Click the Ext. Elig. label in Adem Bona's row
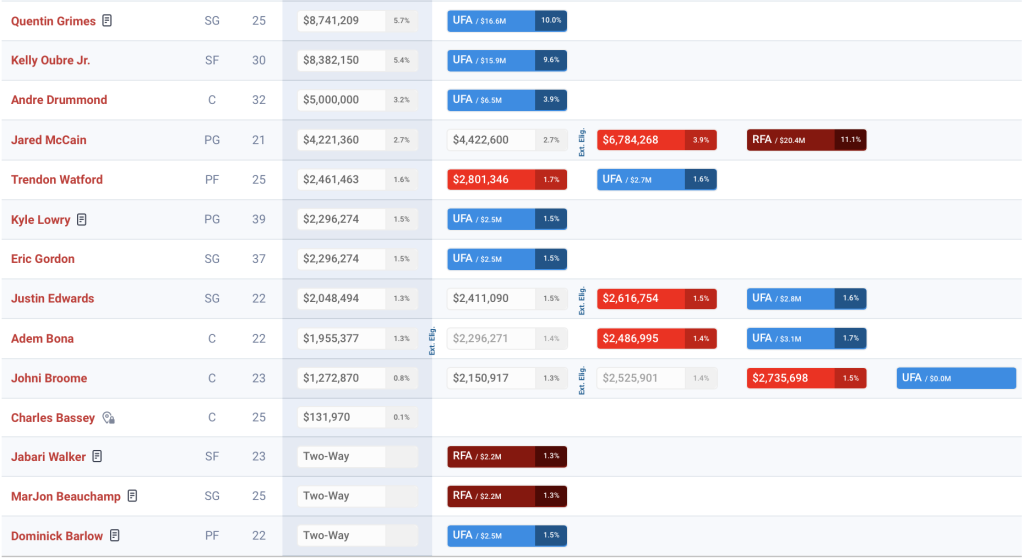Viewport: 1024px width, 560px height. coord(432,340)
